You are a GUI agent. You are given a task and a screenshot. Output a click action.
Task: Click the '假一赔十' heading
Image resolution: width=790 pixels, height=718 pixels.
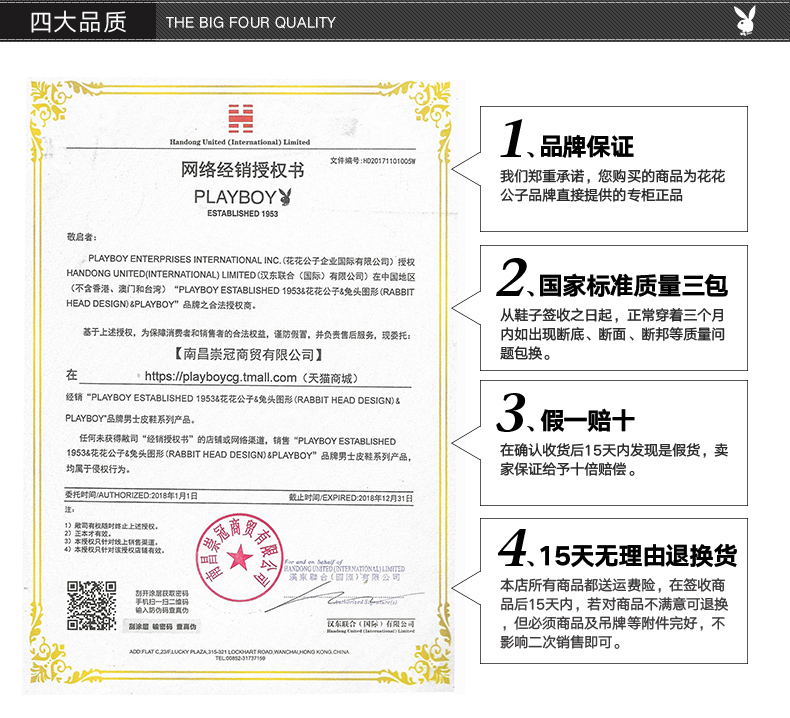click(x=587, y=421)
